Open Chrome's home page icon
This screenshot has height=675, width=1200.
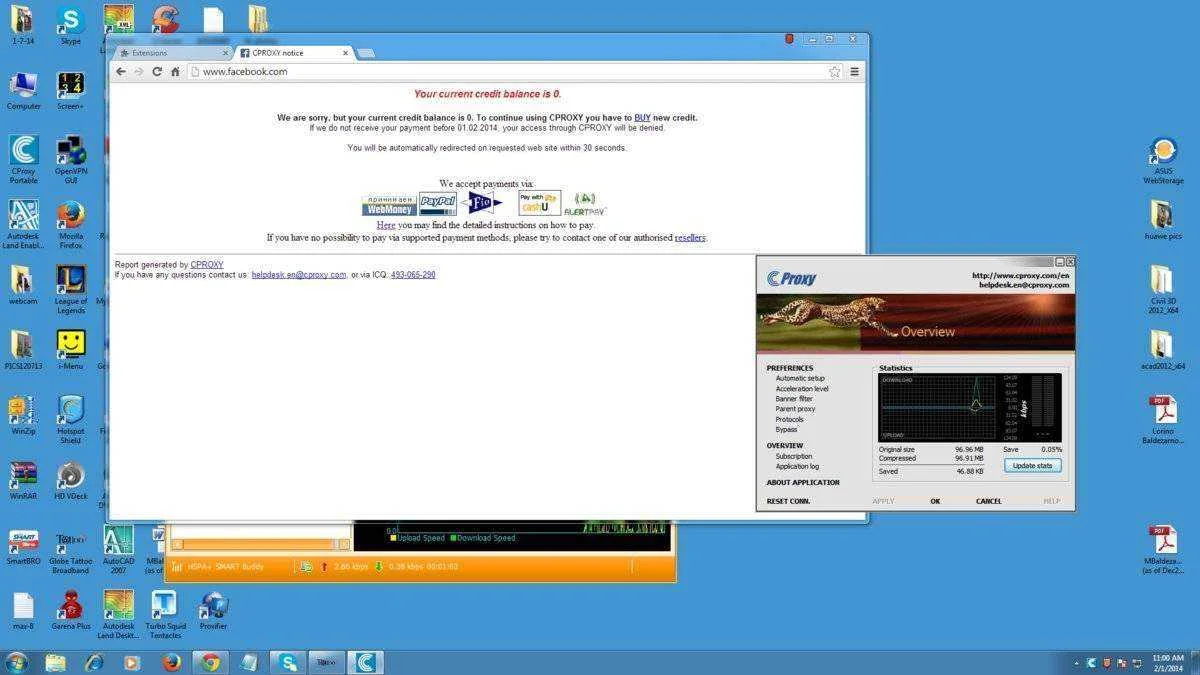click(175, 72)
